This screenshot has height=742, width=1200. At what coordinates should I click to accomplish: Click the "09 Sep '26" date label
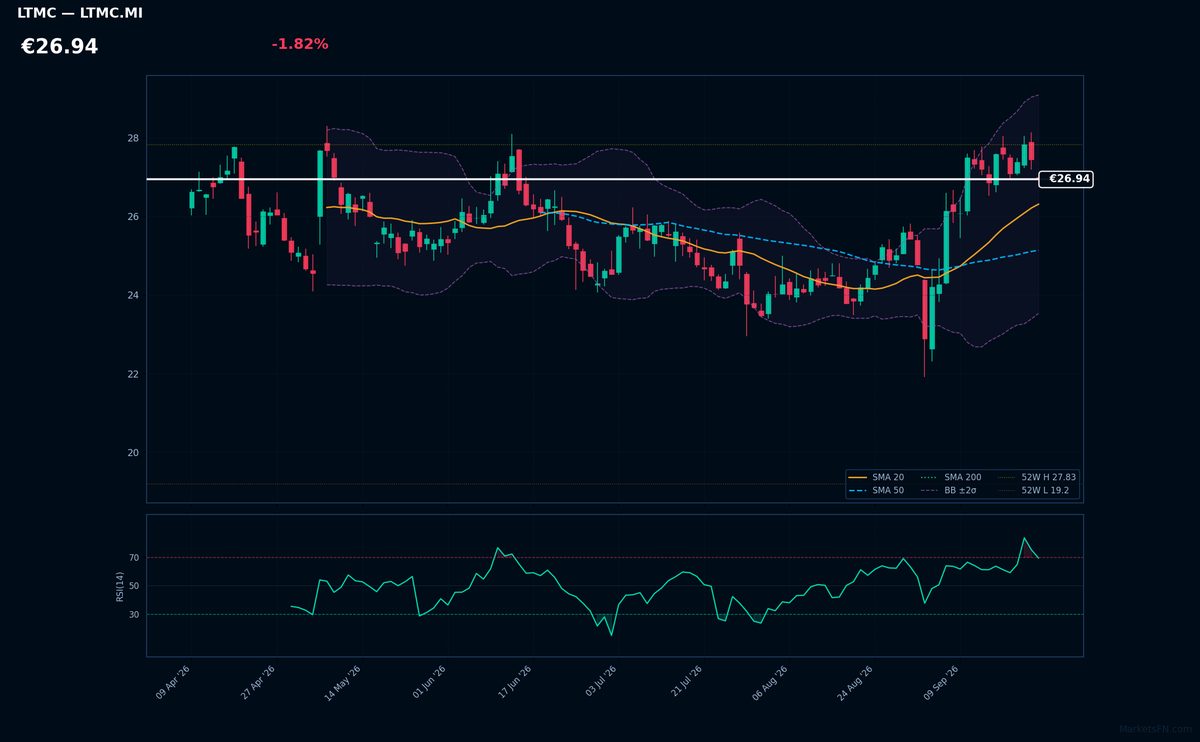coord(940,683)
